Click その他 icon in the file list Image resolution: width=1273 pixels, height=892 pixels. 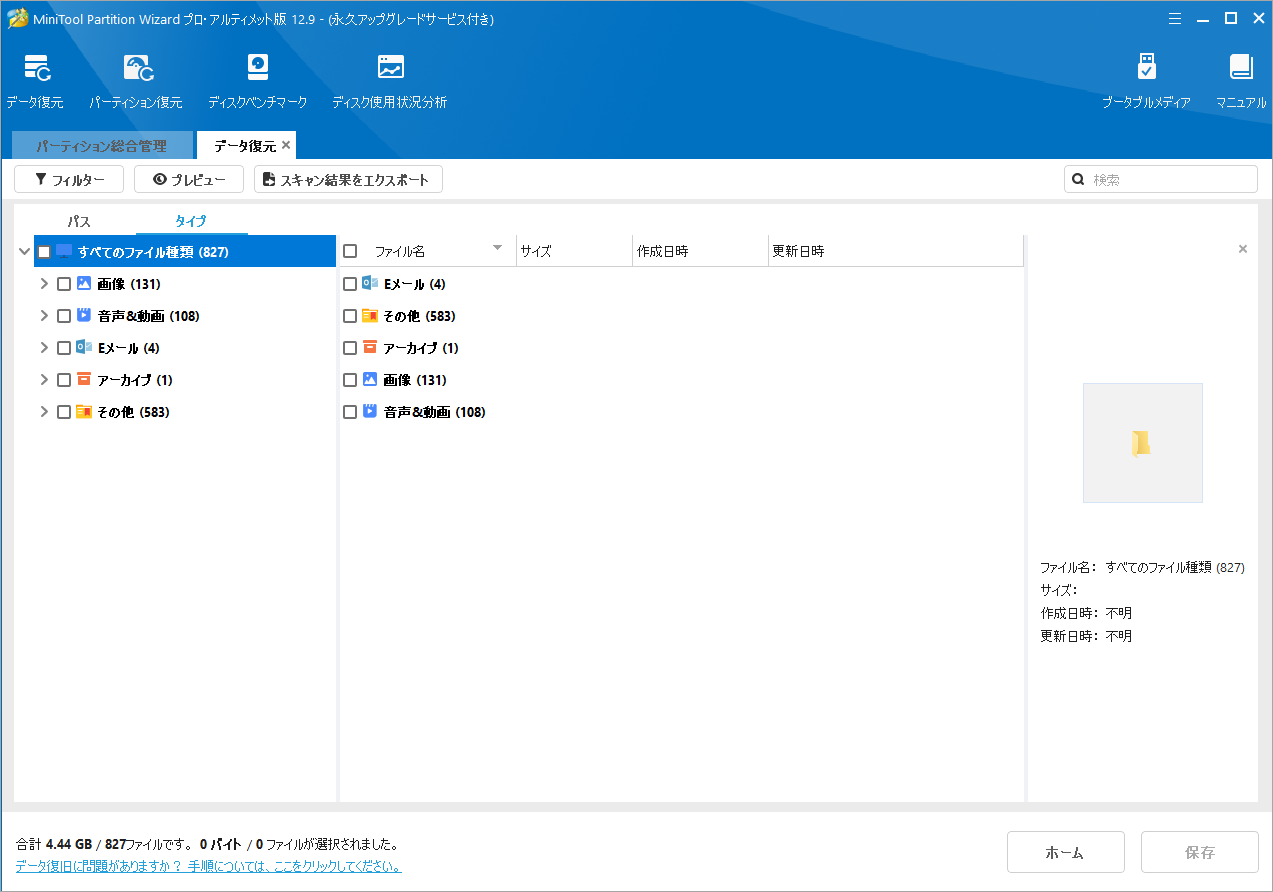coord(370,316)
